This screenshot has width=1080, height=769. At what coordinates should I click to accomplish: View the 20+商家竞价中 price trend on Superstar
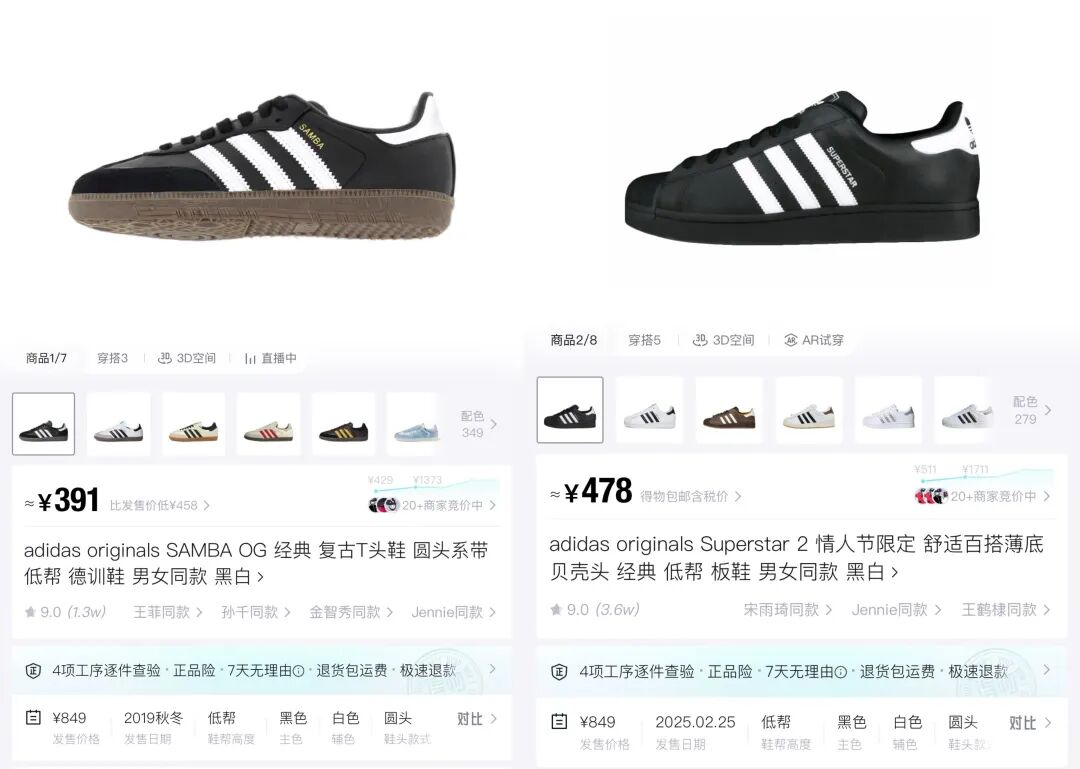(x=983, y=495)
